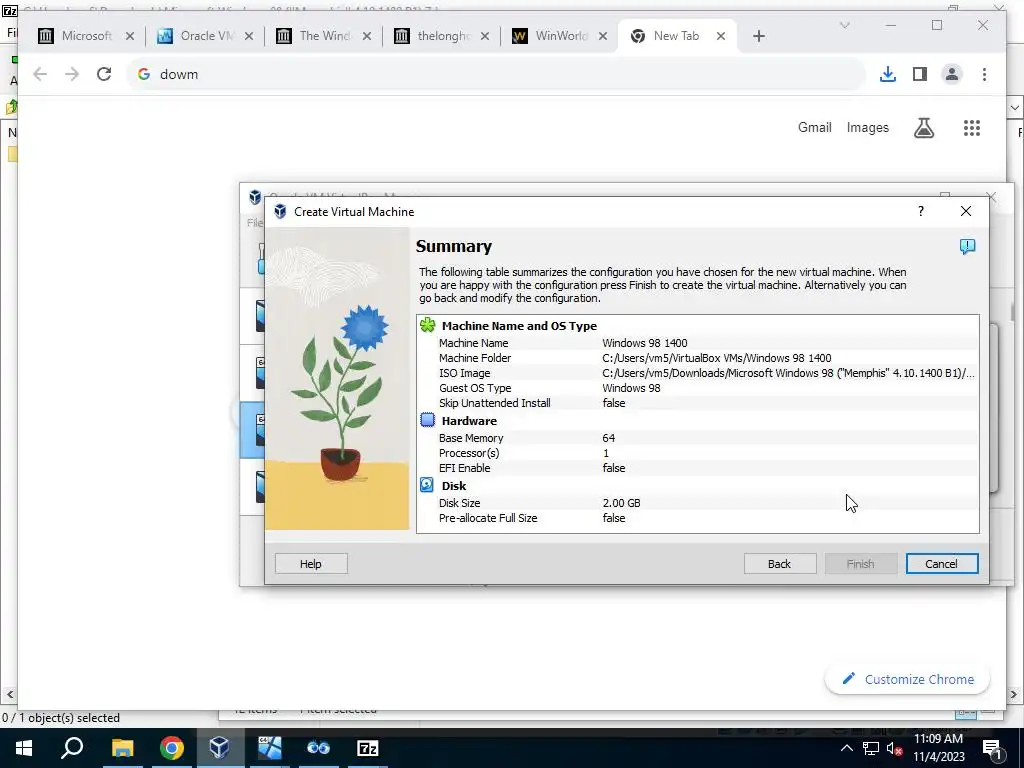This screenshot has height=768, width=1024.
Task: Switch to VirtualBox from the taskbar
Action: (219, 748)
